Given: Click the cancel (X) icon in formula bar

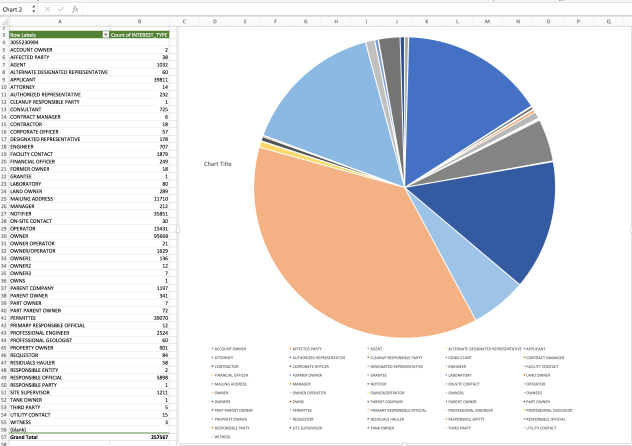Looking at the screenshot, I should click(49, 8).
